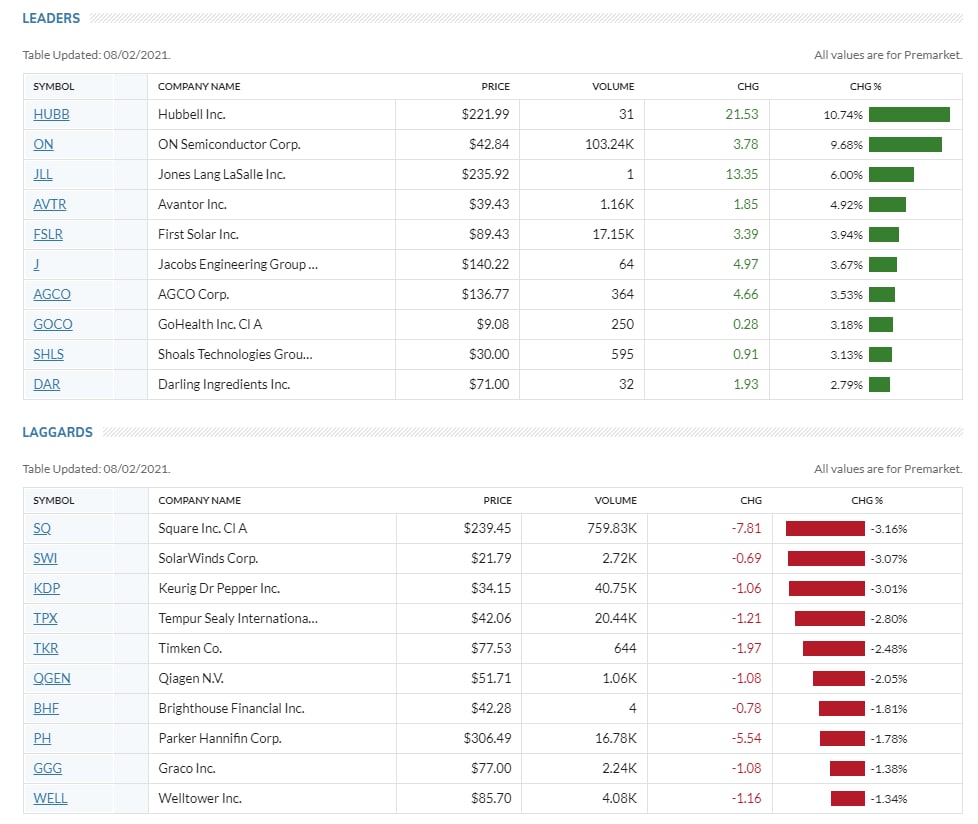
Task: Select the Leaders table CHG % header
Action: (865, 86)
